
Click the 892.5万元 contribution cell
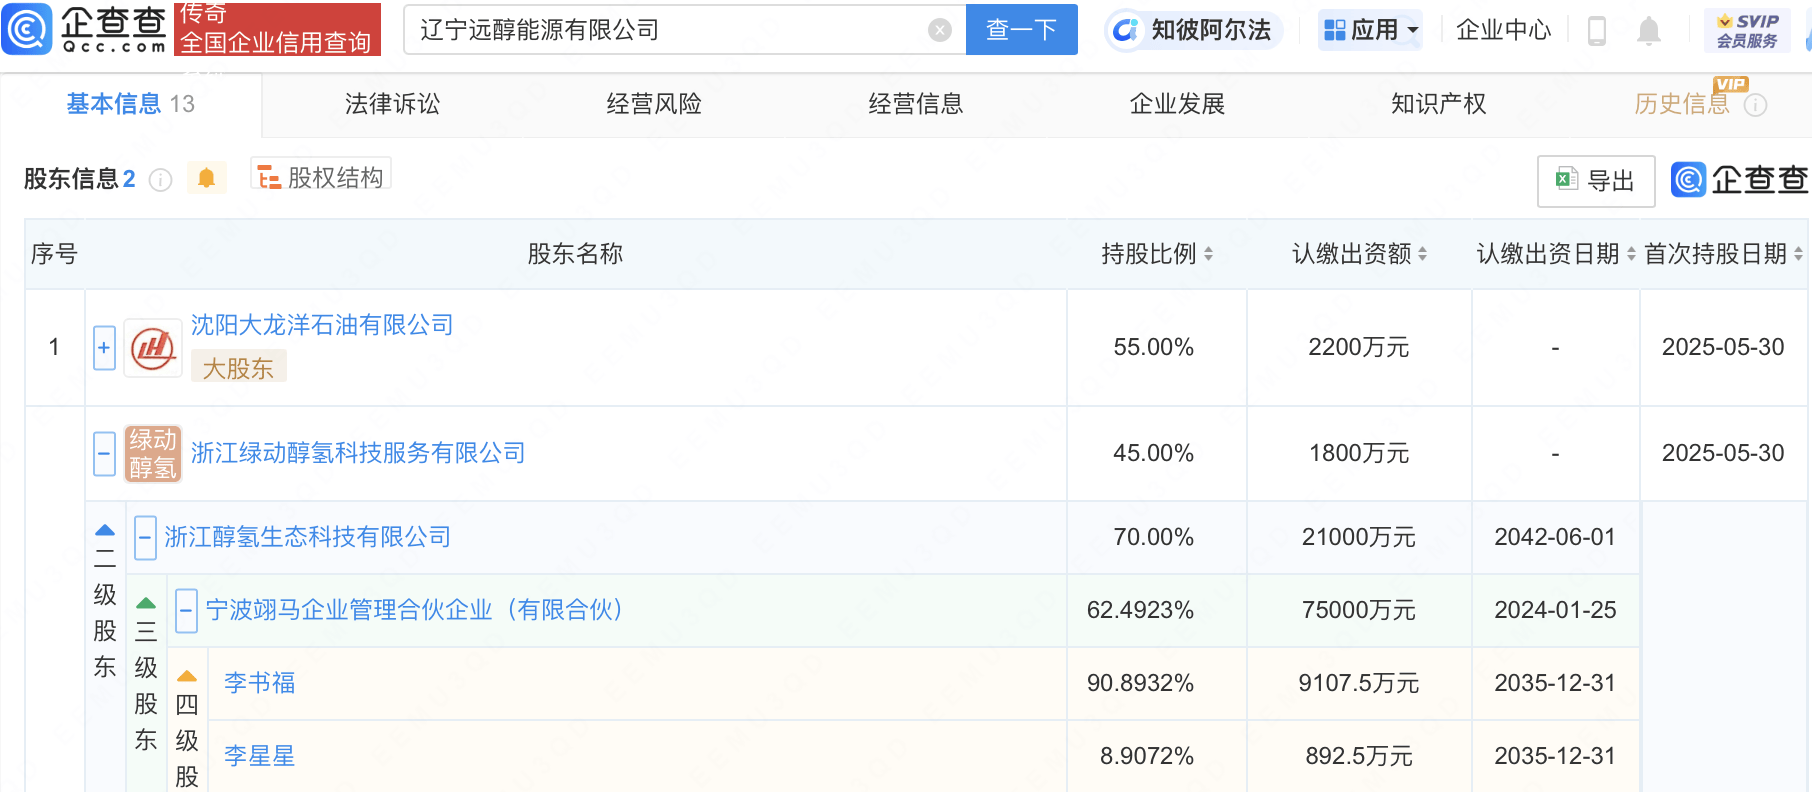[x=1359, y=756]
